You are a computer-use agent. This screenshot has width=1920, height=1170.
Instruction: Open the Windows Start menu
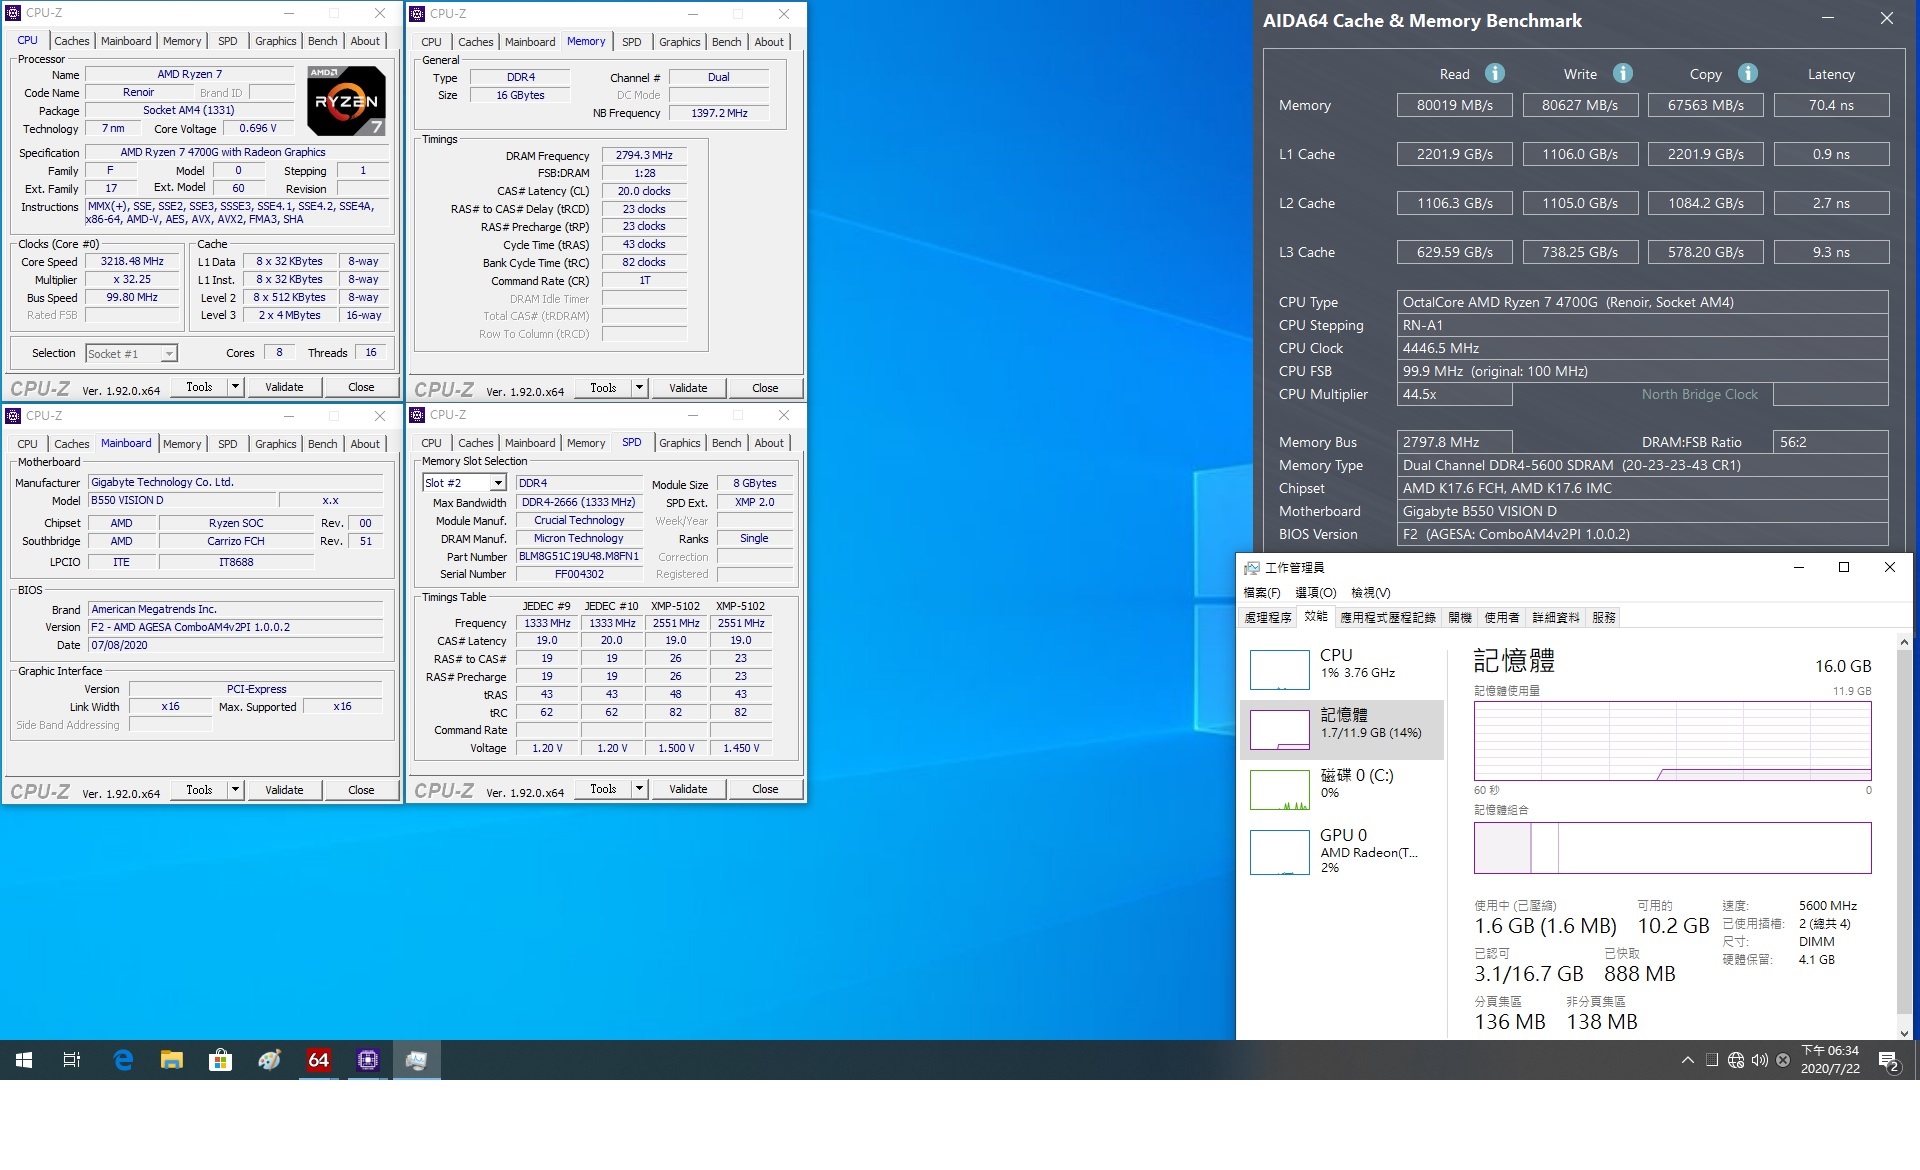tap(24, 1060)
